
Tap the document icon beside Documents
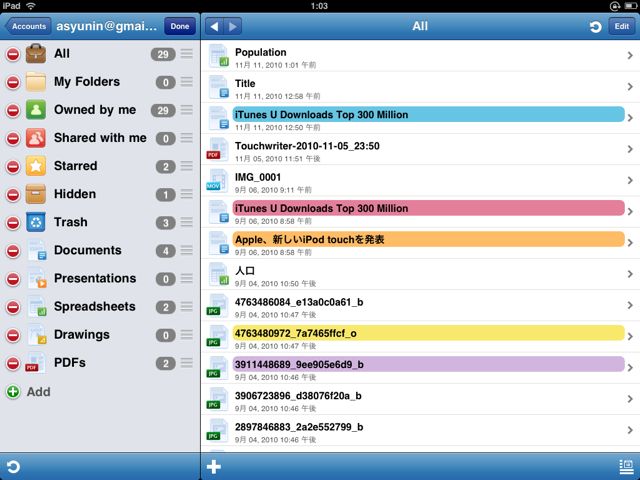coord(37,250)
